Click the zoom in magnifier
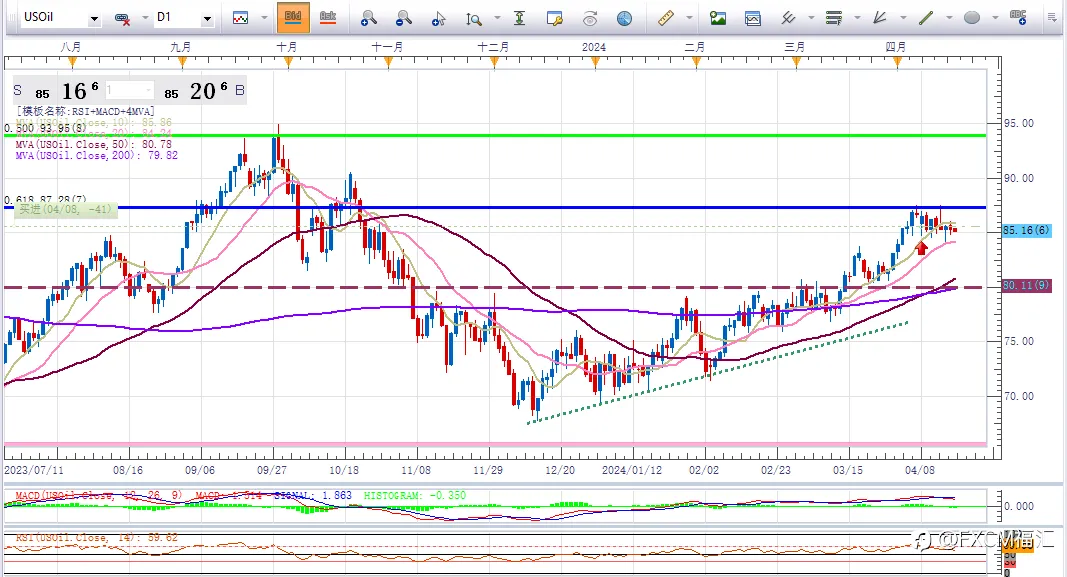Viewport: 1067px width, 577px height. pos(369,18)
